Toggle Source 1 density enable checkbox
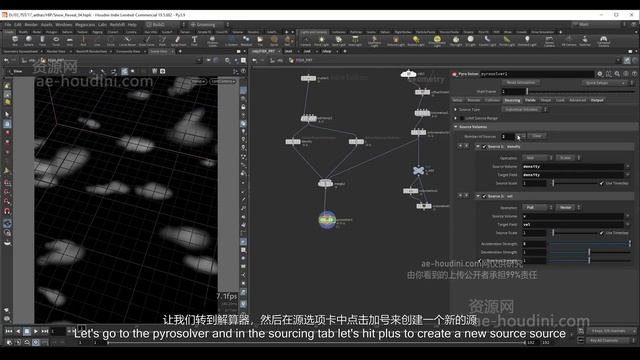 (484, 147)
